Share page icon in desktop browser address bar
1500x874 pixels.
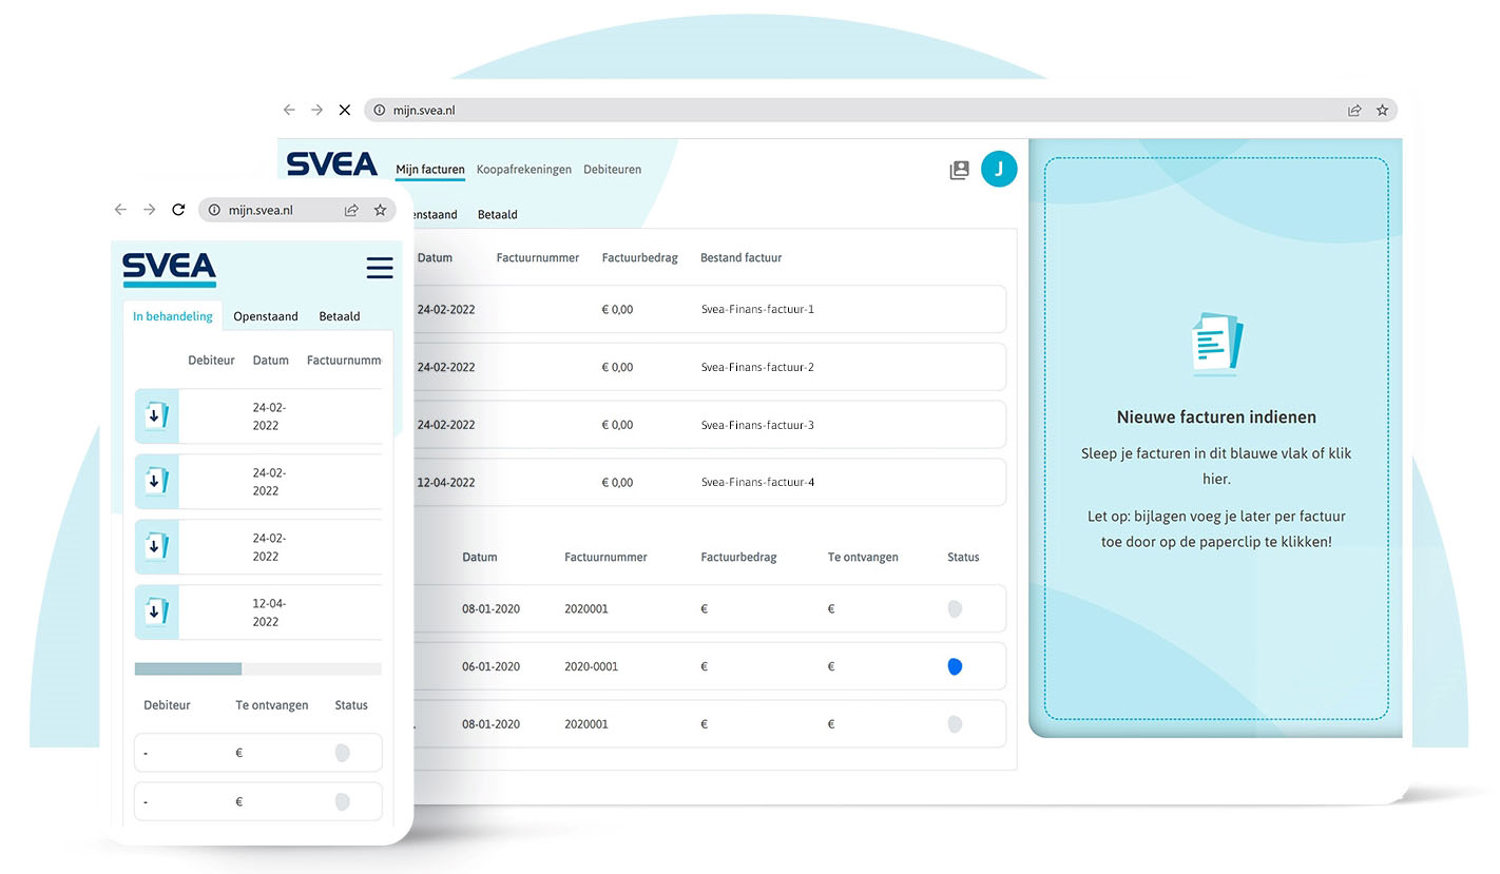click(x=1354, y=110)
